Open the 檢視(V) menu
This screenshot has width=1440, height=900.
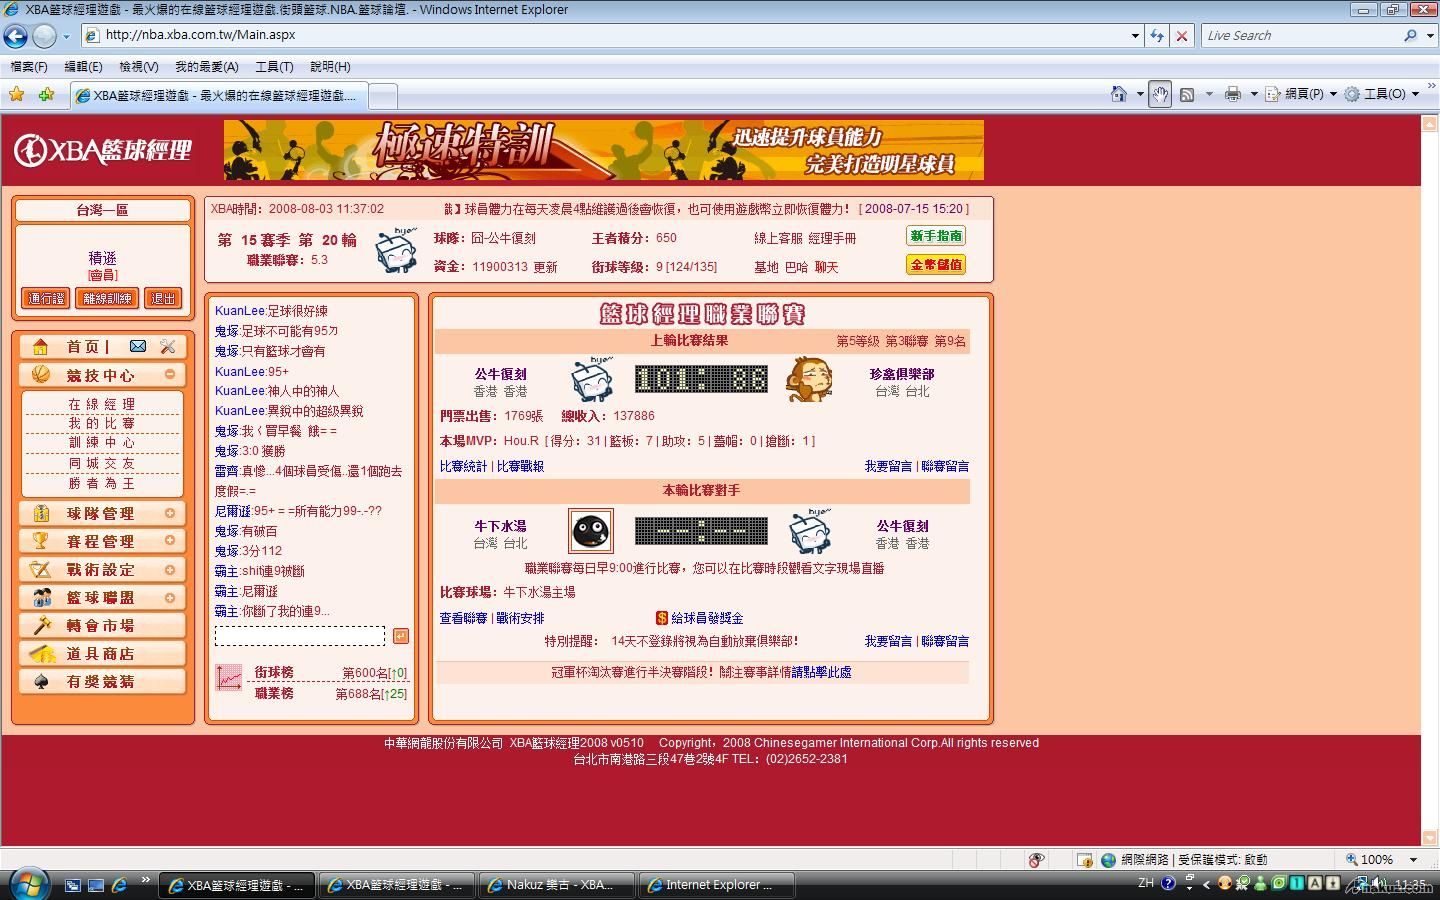click(138, 67)
